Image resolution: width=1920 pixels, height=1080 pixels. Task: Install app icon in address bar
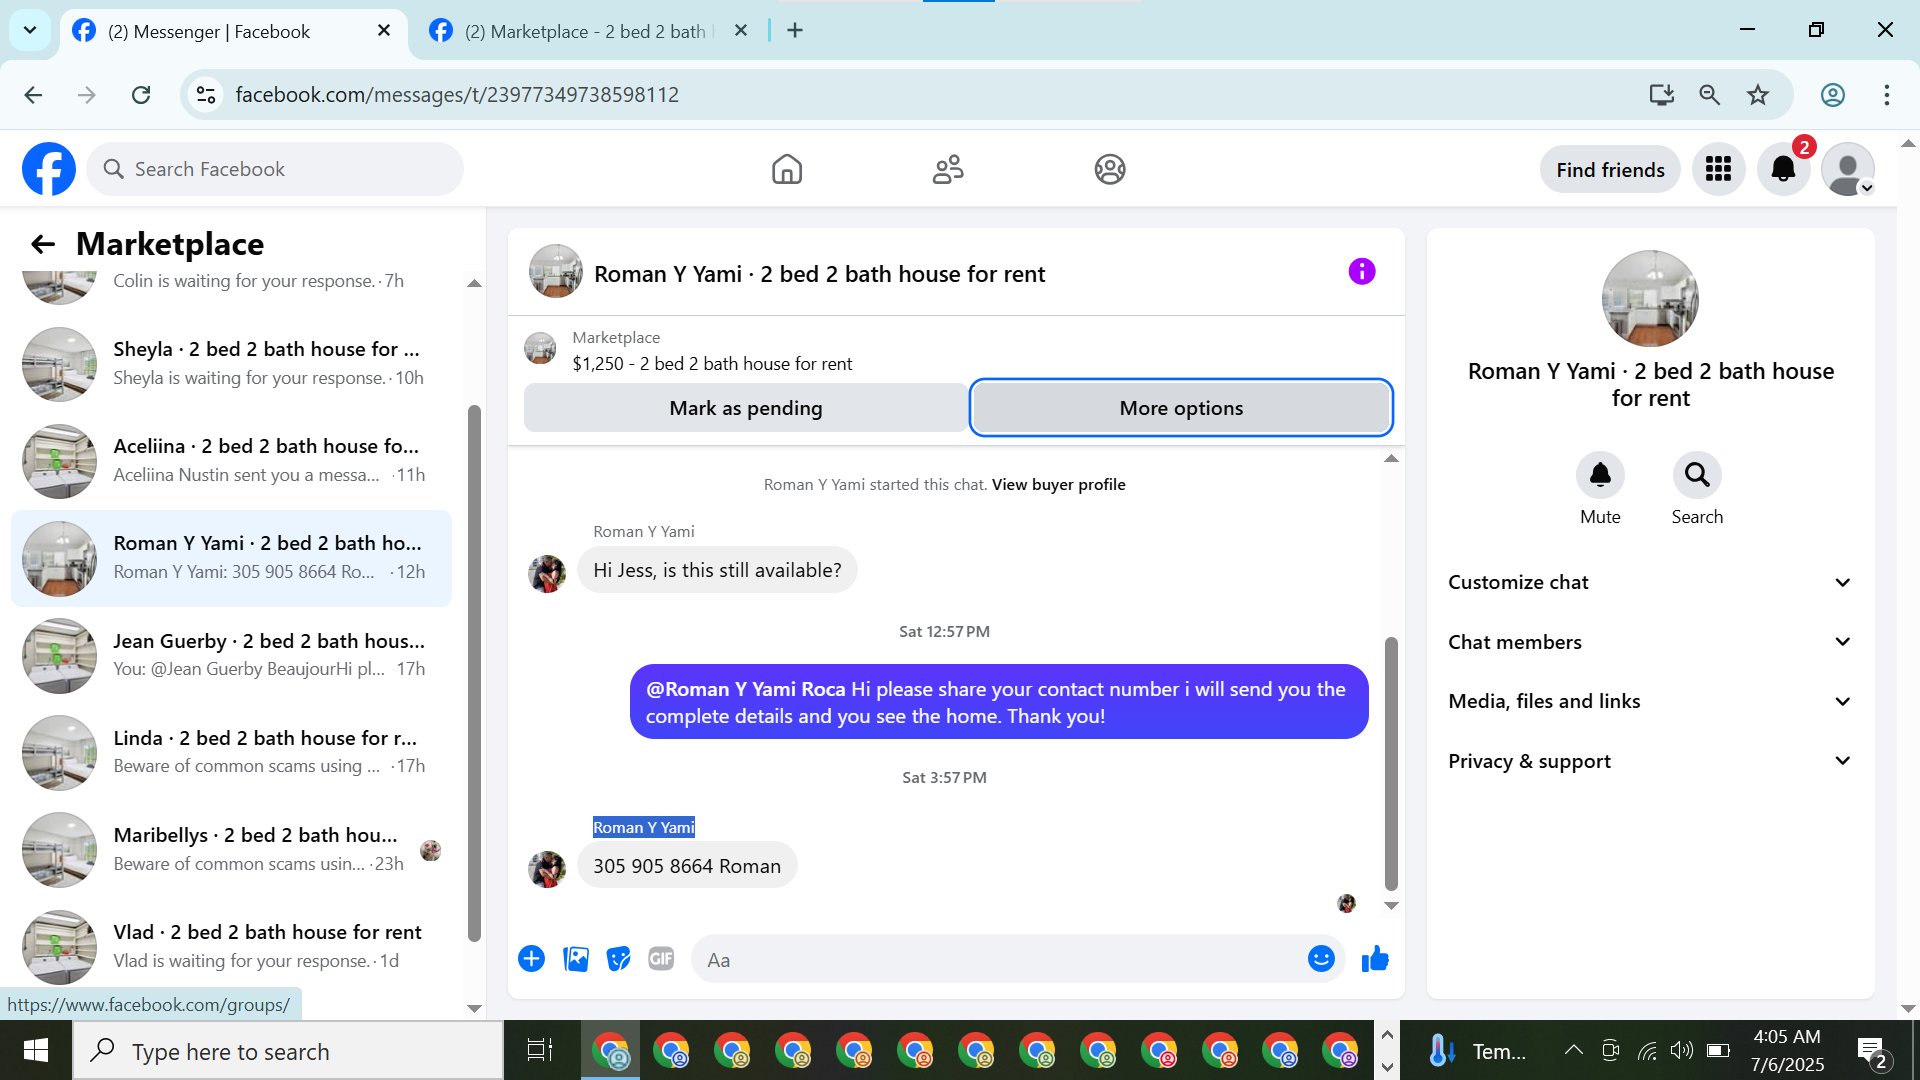click(1661, 95)
